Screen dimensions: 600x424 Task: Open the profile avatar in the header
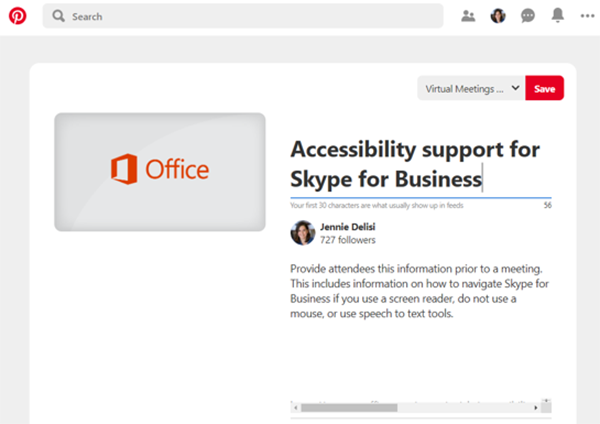498,16
